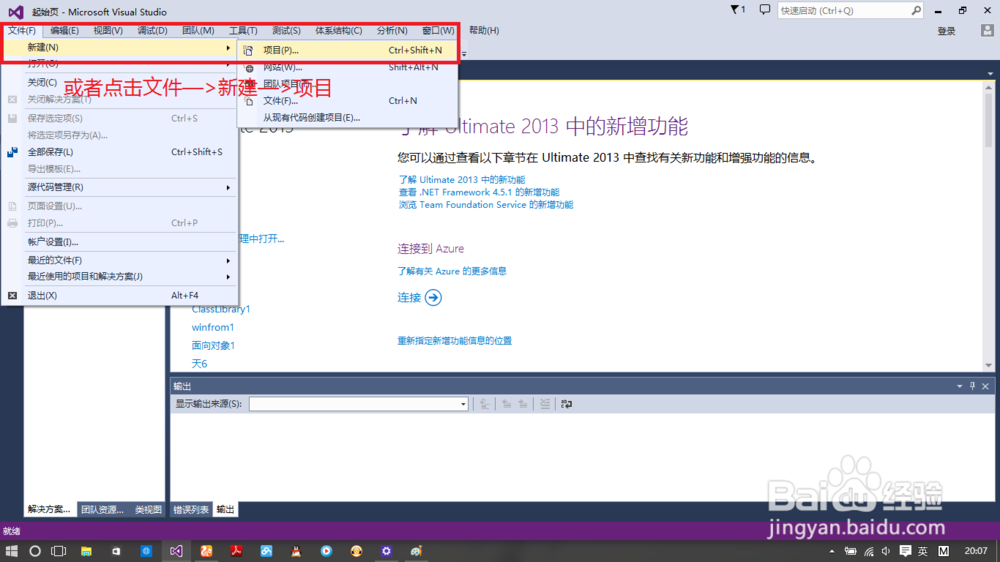The height and width of the screenshot is (562, 1000).
Task: Click the clear all icon in Output toolbar
Action: 545,404
